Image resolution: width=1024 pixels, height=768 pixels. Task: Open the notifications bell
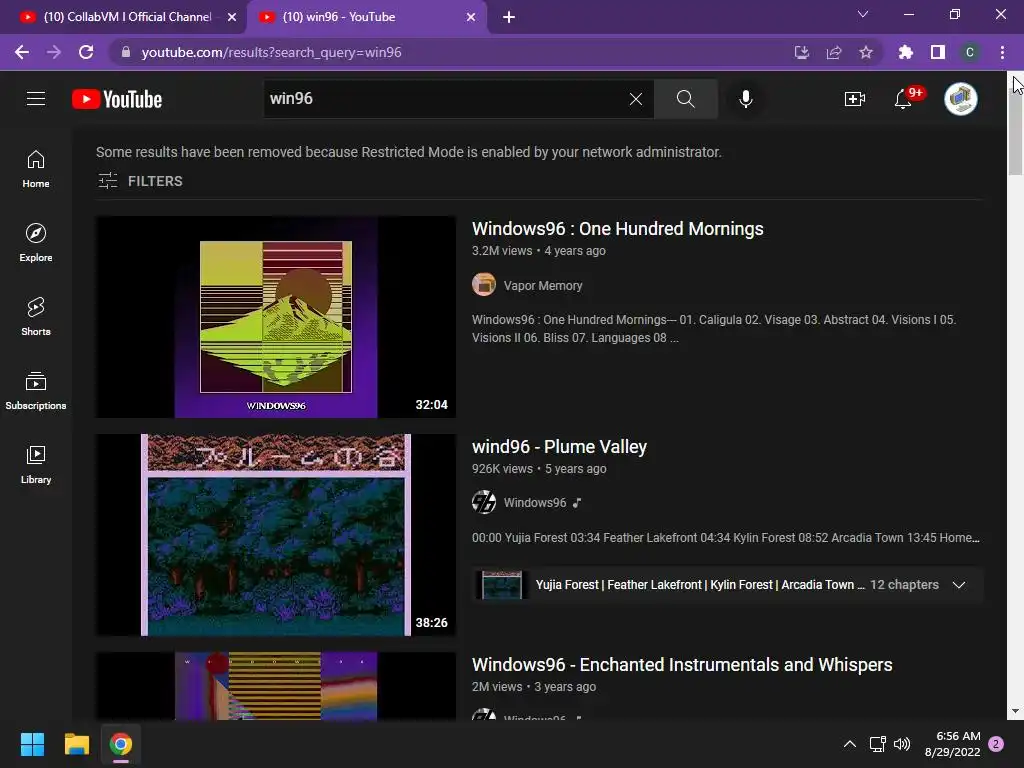[904, 99]
